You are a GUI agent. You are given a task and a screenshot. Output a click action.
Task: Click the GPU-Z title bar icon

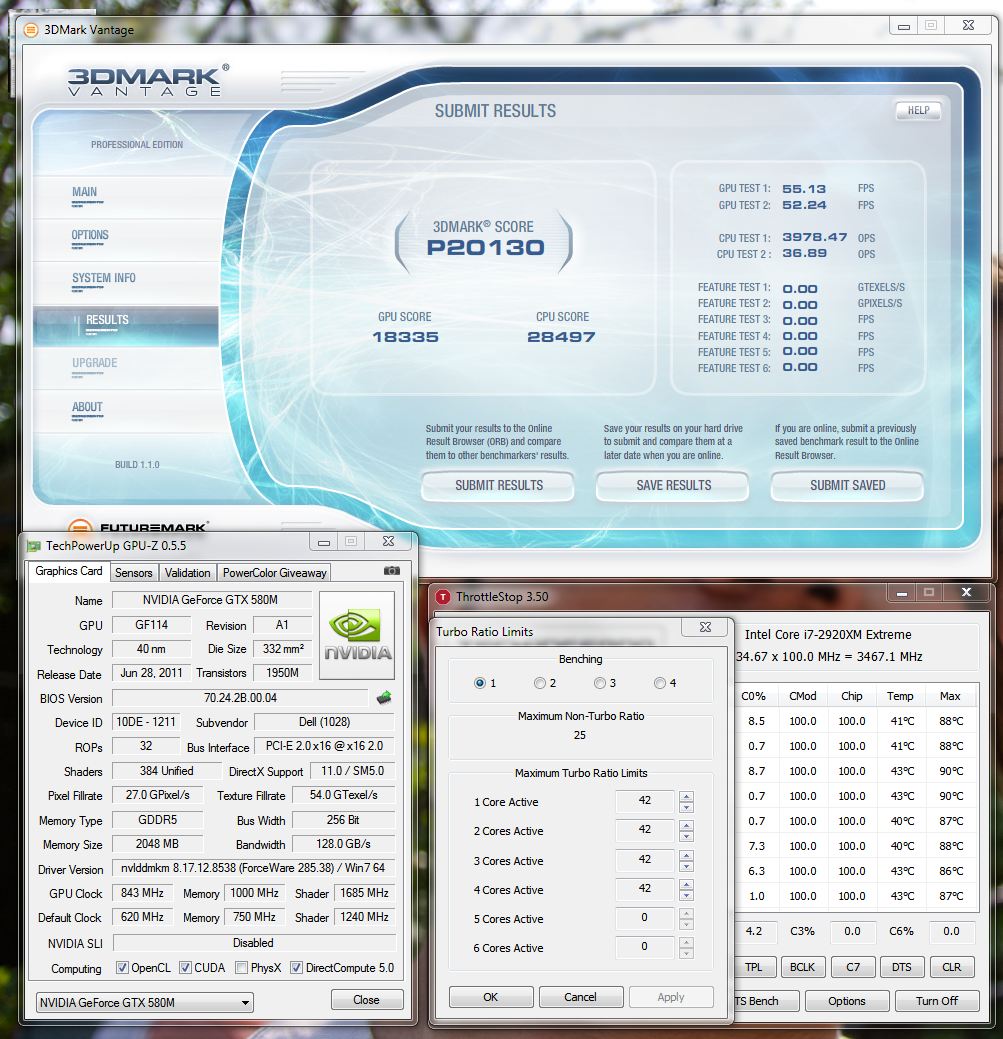[34, 546]
